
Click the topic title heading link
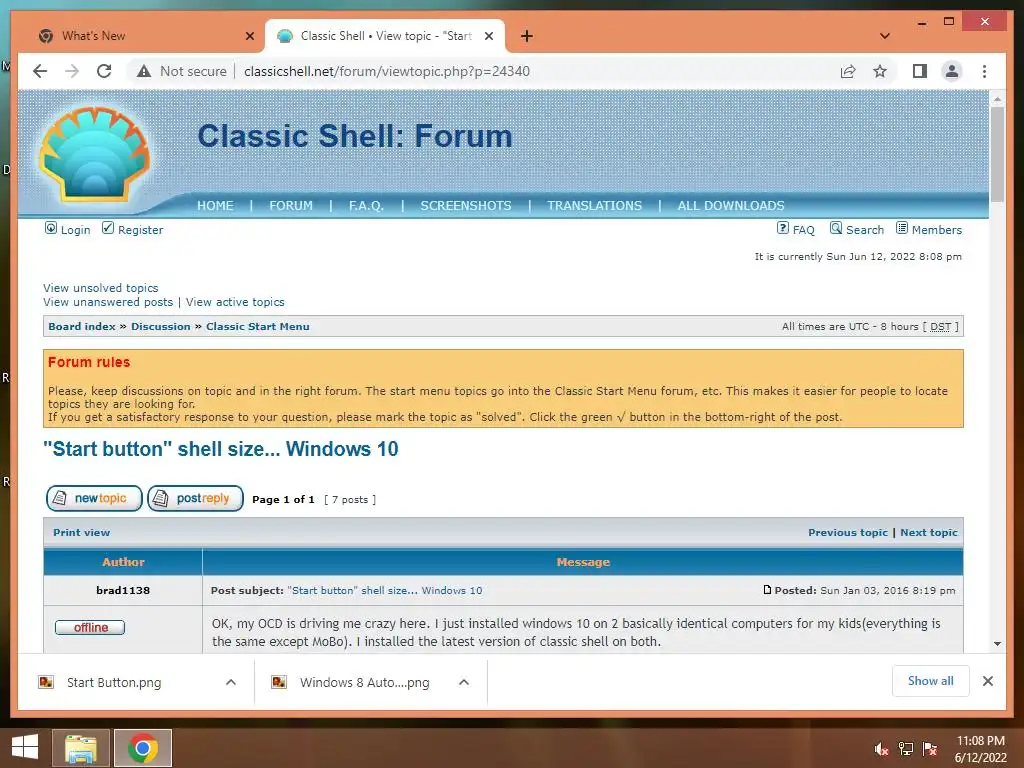[x=221, y=449]
